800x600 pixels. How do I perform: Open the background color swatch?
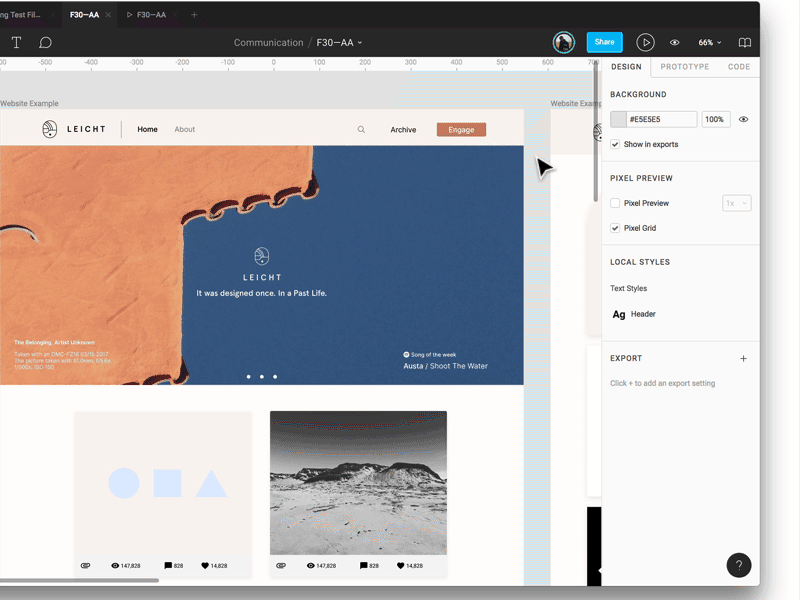pos(618,119)
